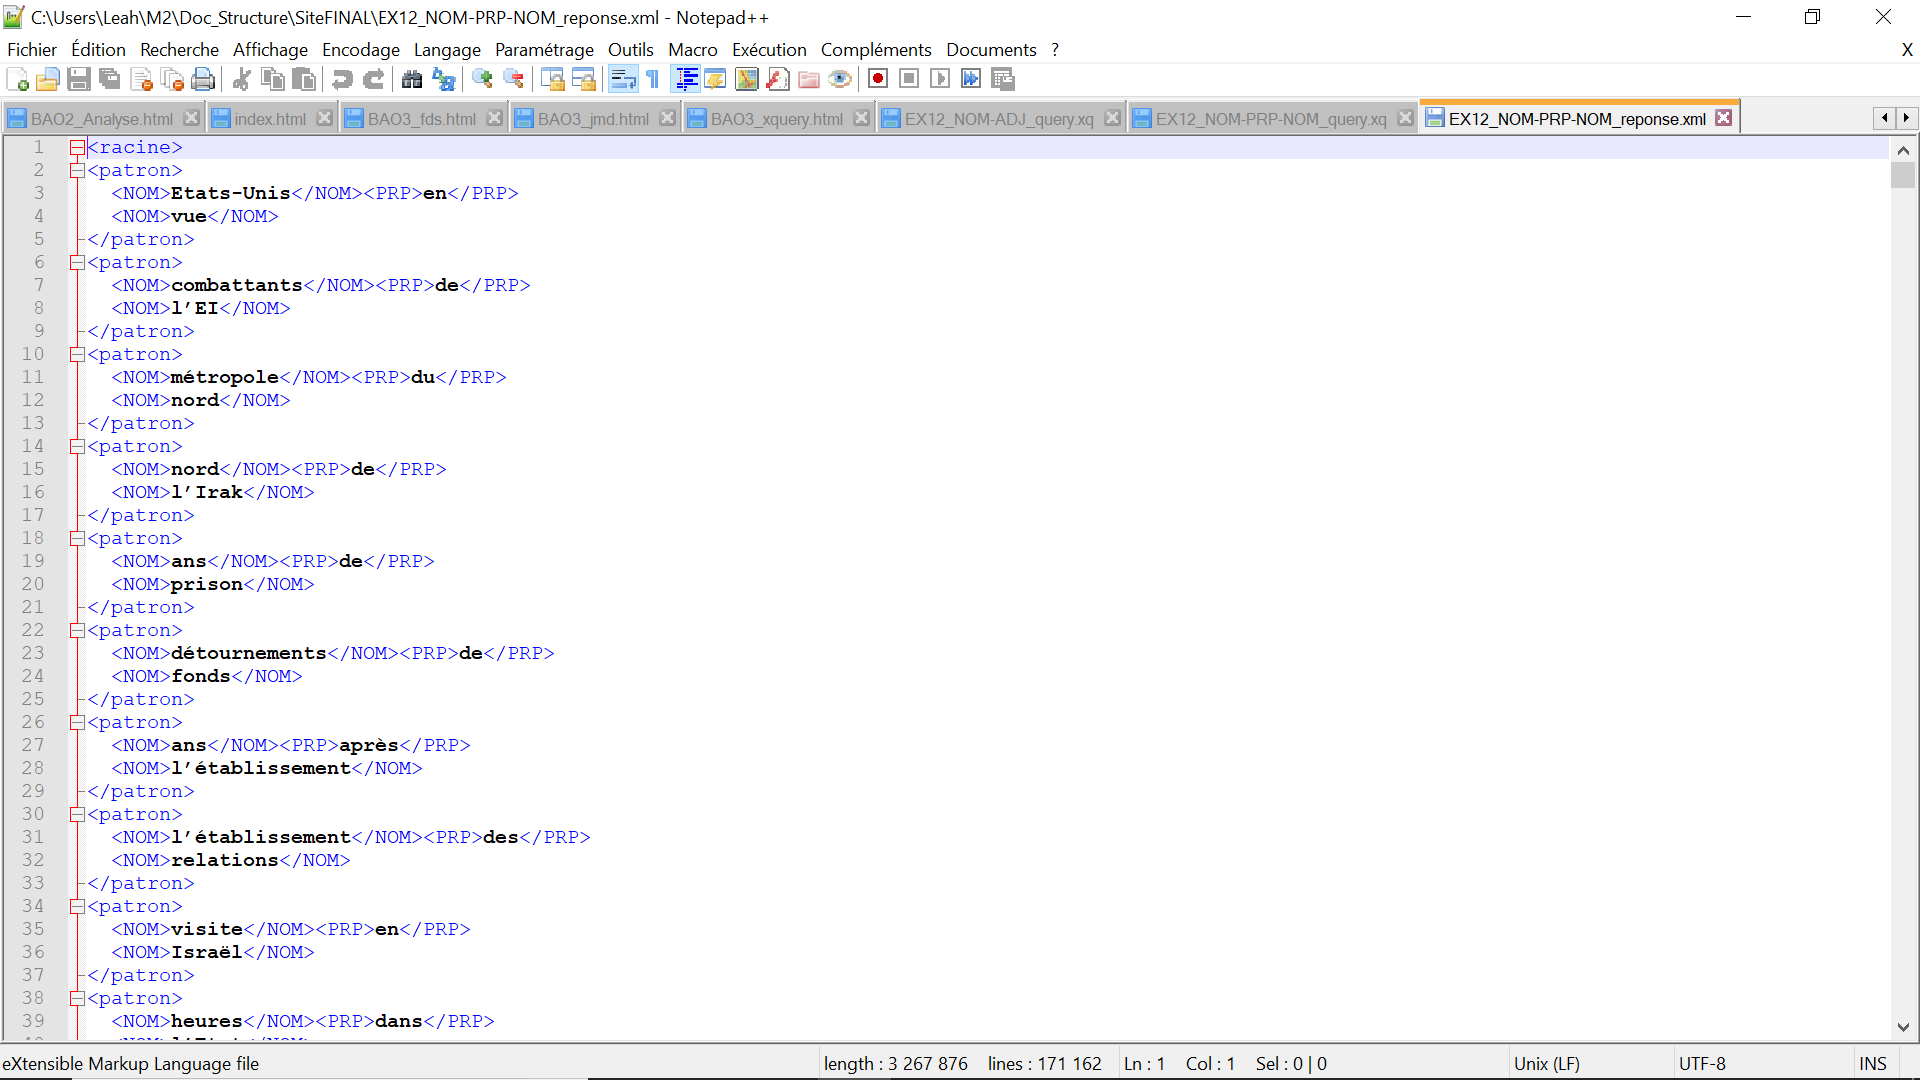Click the Save All toolbar icon

pos(110,80)
